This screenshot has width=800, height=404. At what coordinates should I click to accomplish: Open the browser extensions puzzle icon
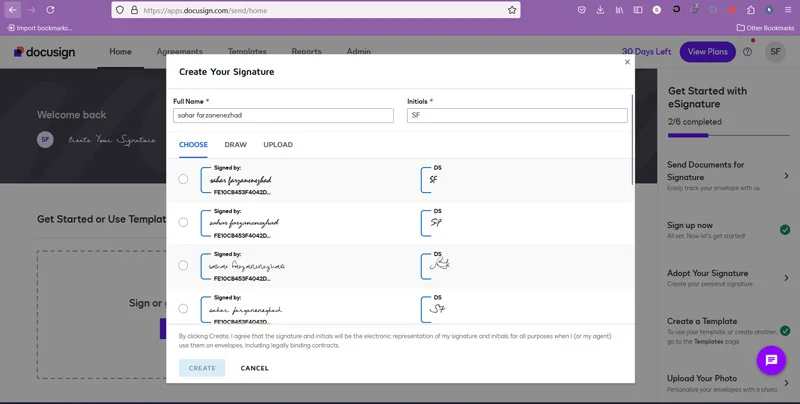[x=751, y=10]
